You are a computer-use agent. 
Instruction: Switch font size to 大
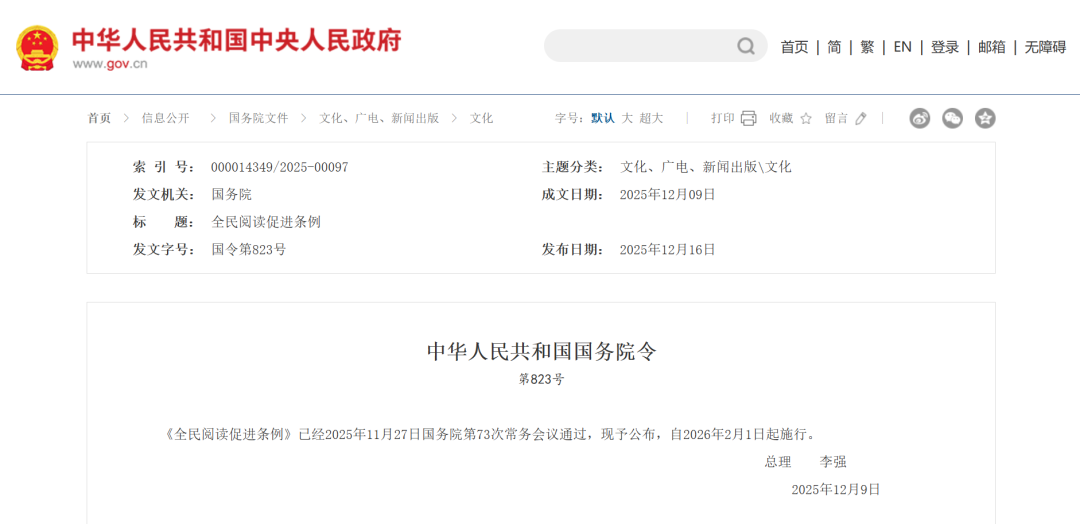[x=627, y=118]
